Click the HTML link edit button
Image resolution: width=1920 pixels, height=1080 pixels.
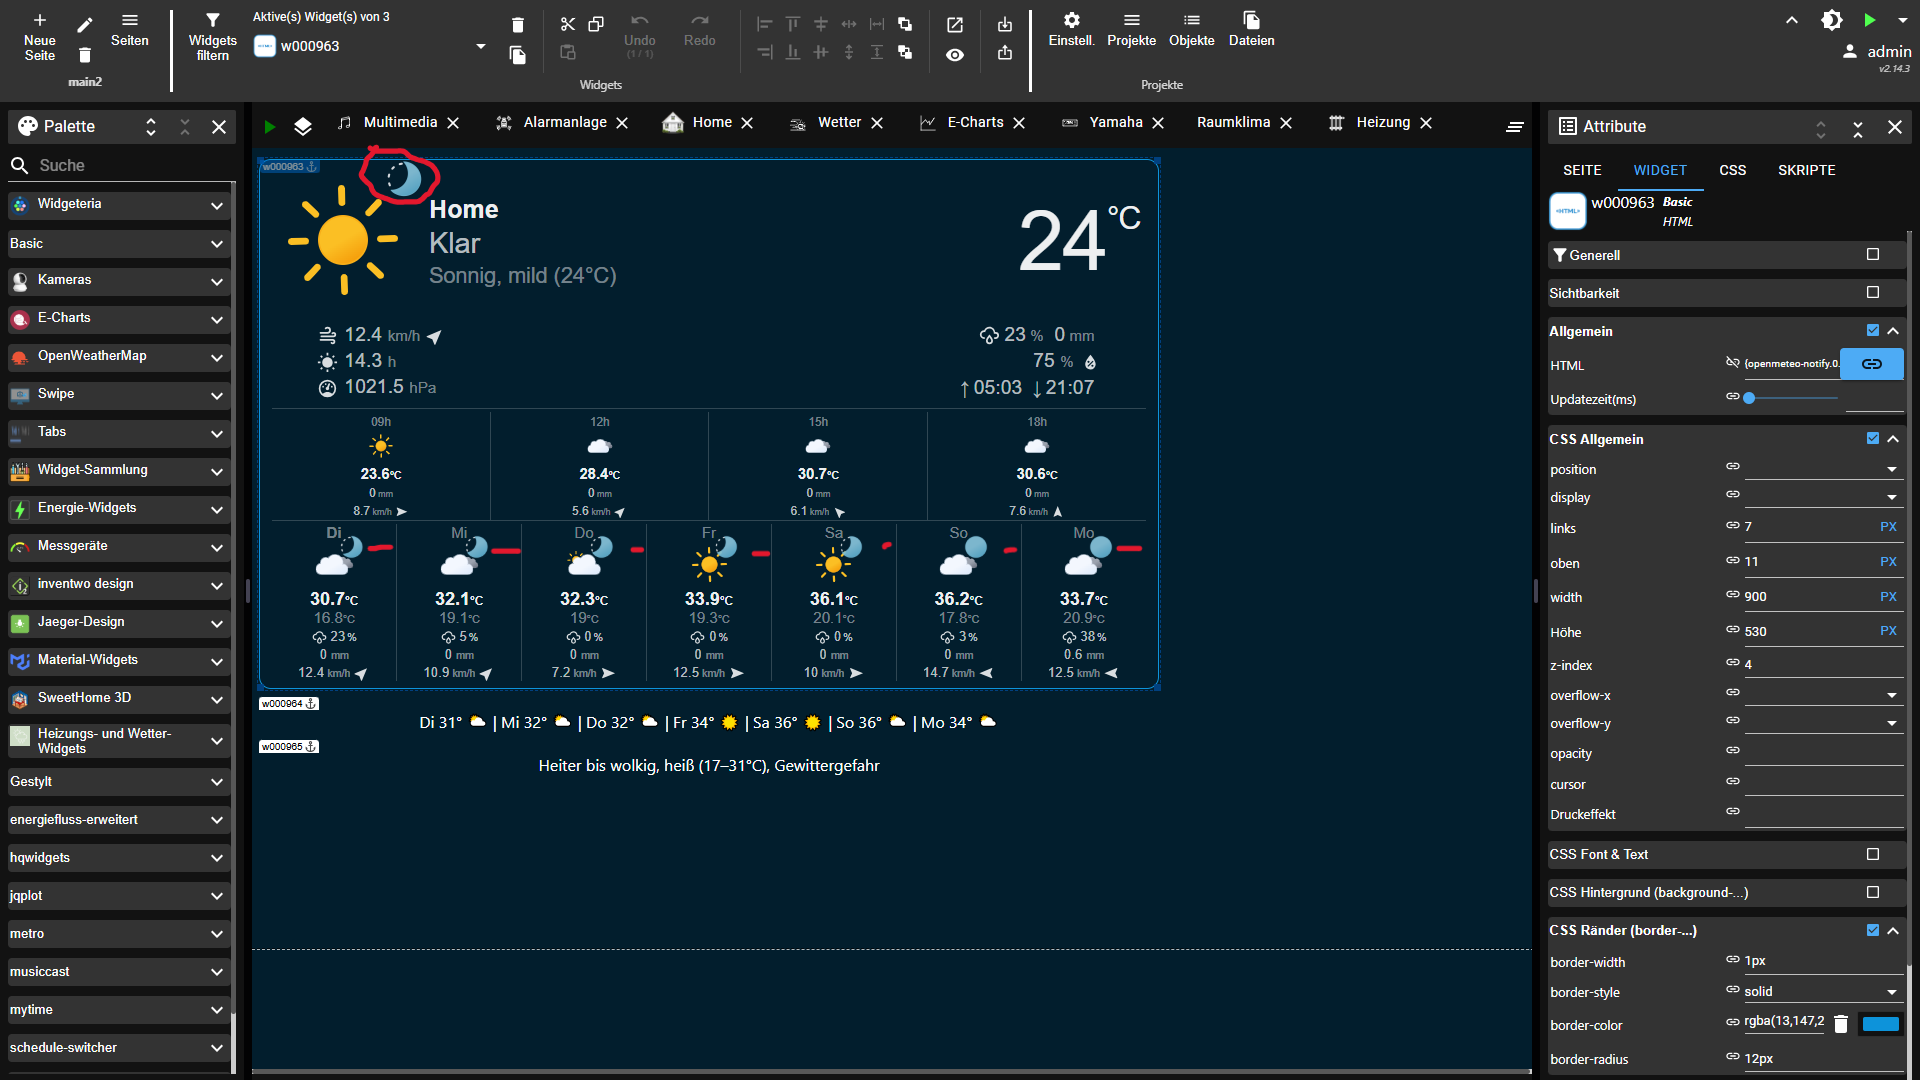tap(1872, 364)
